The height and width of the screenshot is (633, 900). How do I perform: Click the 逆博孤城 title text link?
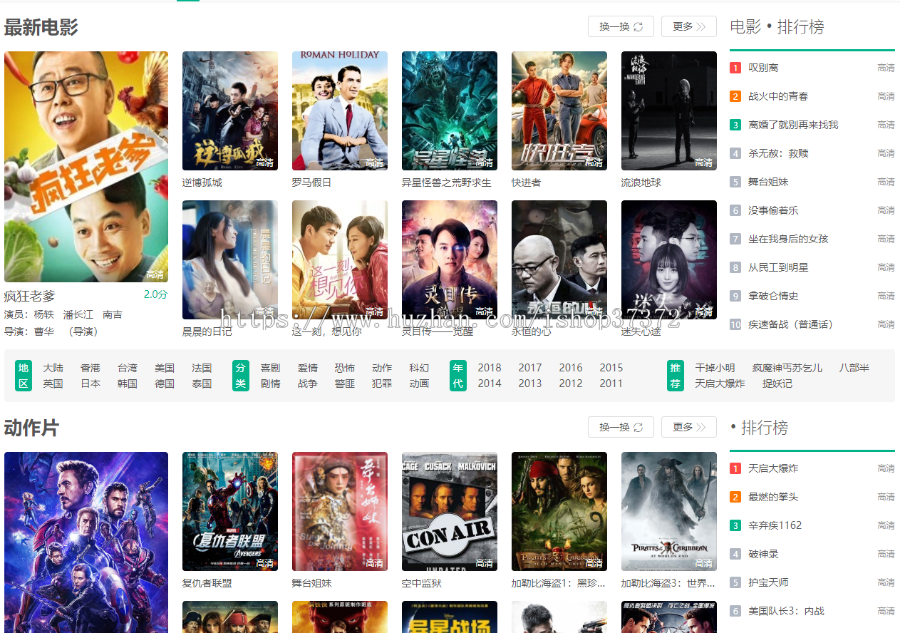click(202, 182)
